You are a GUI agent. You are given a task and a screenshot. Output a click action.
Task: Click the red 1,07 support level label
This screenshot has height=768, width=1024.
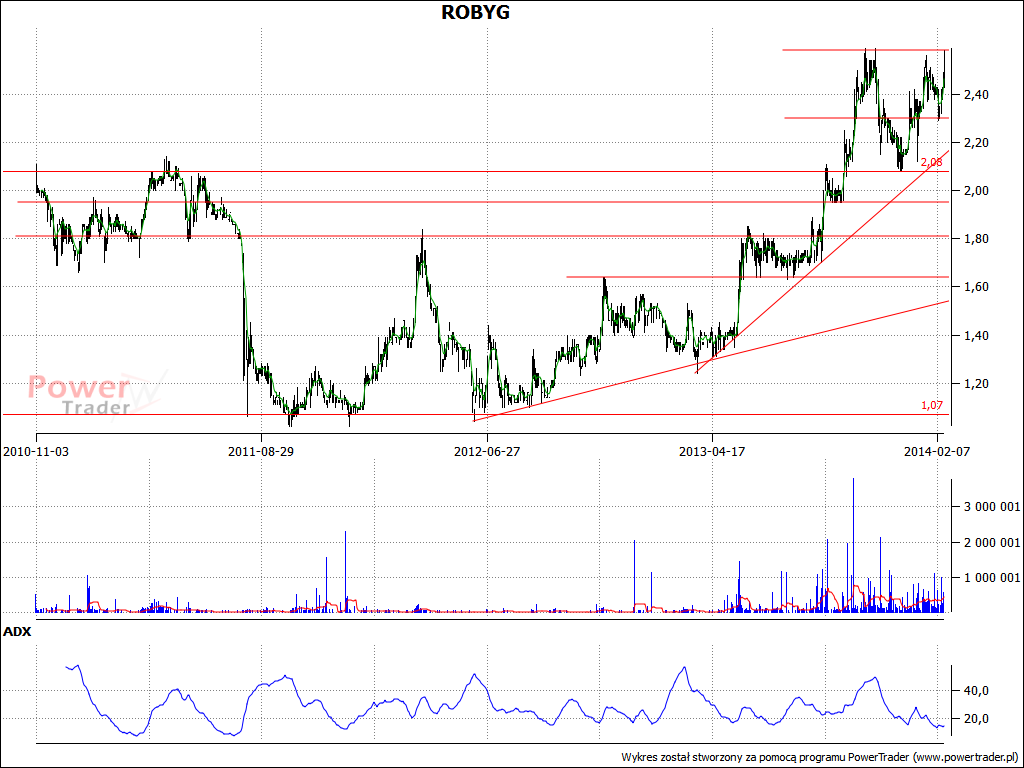tap(932, 405)
